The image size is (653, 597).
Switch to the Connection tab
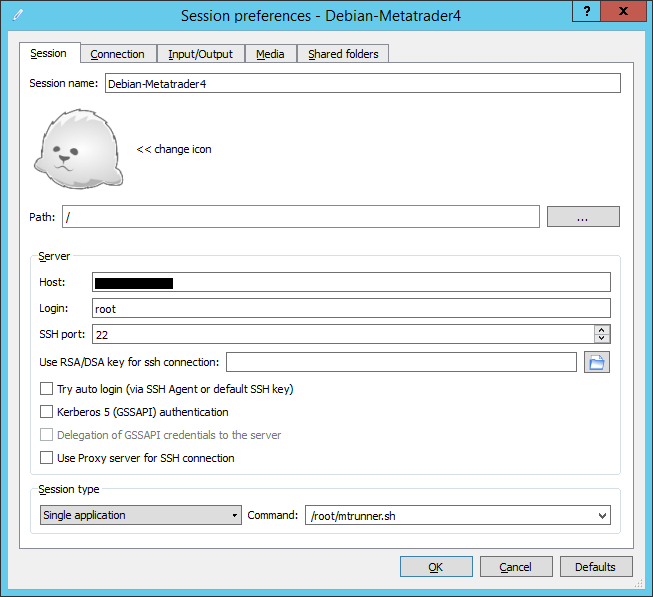pos(118,54)
